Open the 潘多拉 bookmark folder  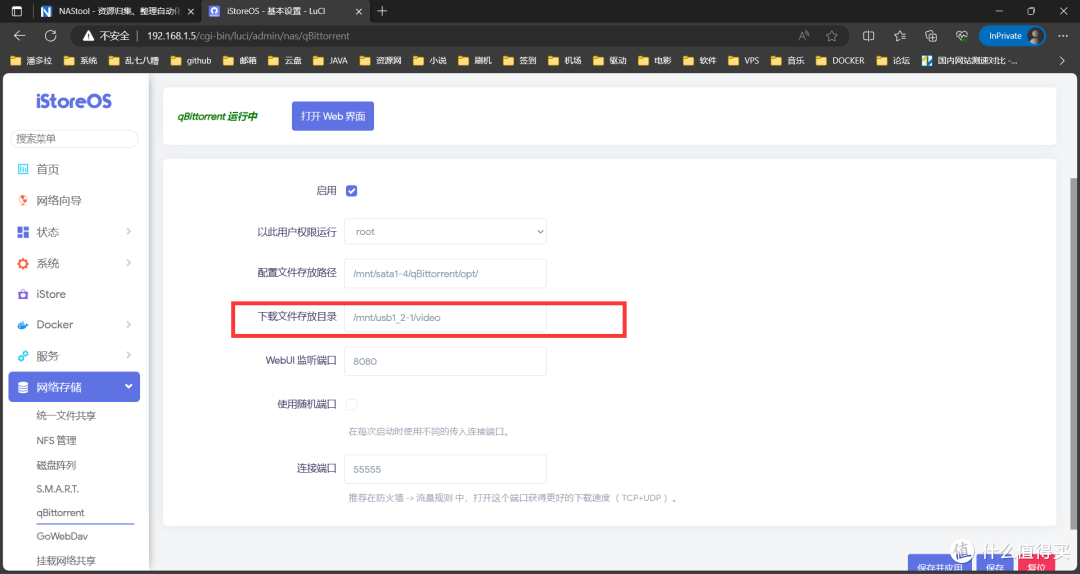click(31, 61)
